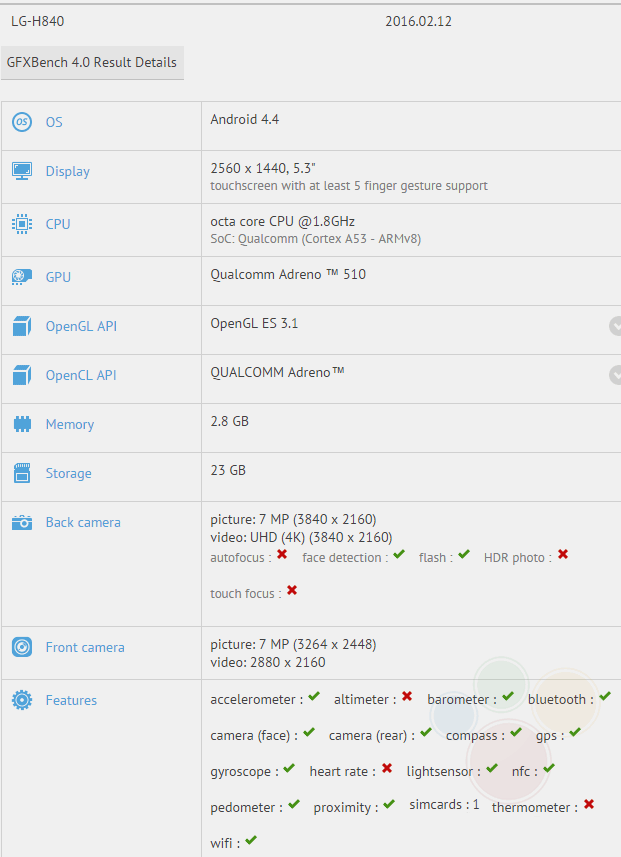The width and height of the screenshot is (621, 857).
Task: Click the GPU card icon
Action: pyautogui.click(x=22, y=277)
